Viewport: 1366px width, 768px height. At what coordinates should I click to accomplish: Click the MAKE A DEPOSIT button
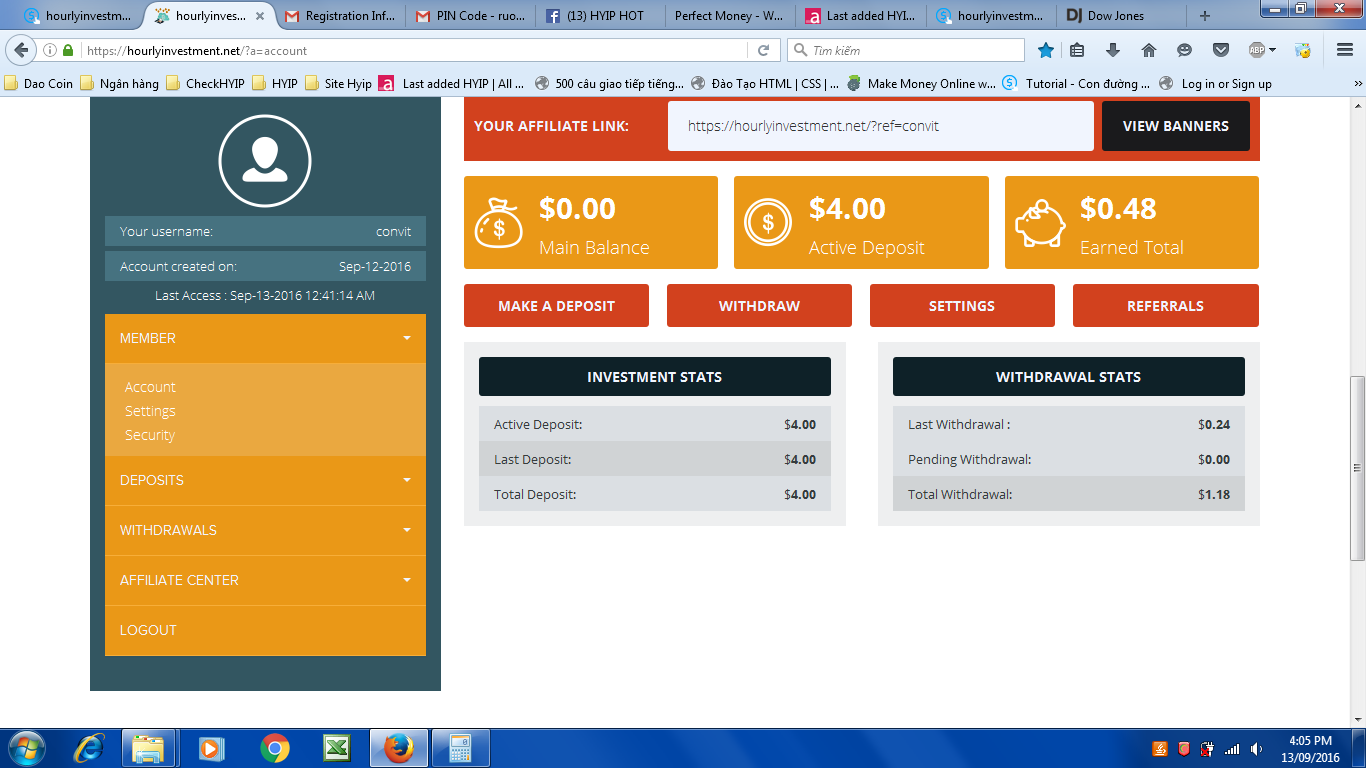tap(556, 306)
